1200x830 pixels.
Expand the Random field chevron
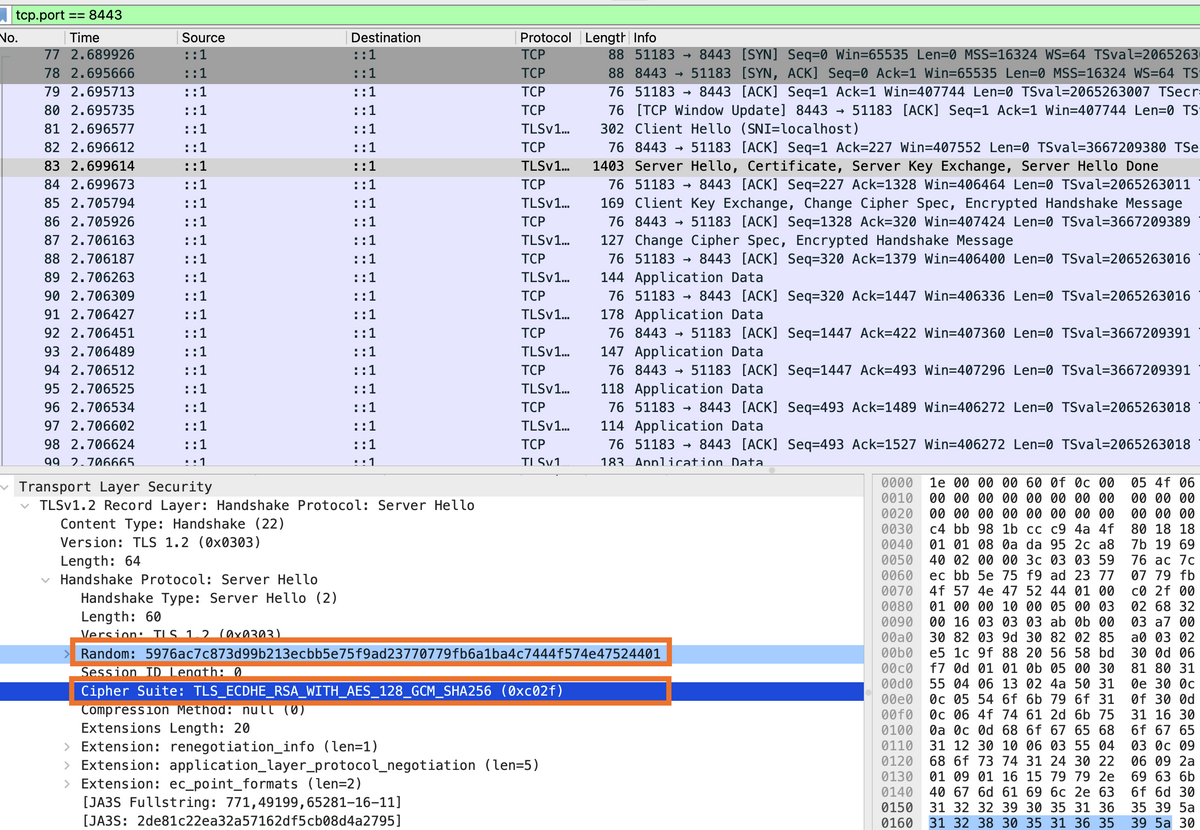click(67, 654)
